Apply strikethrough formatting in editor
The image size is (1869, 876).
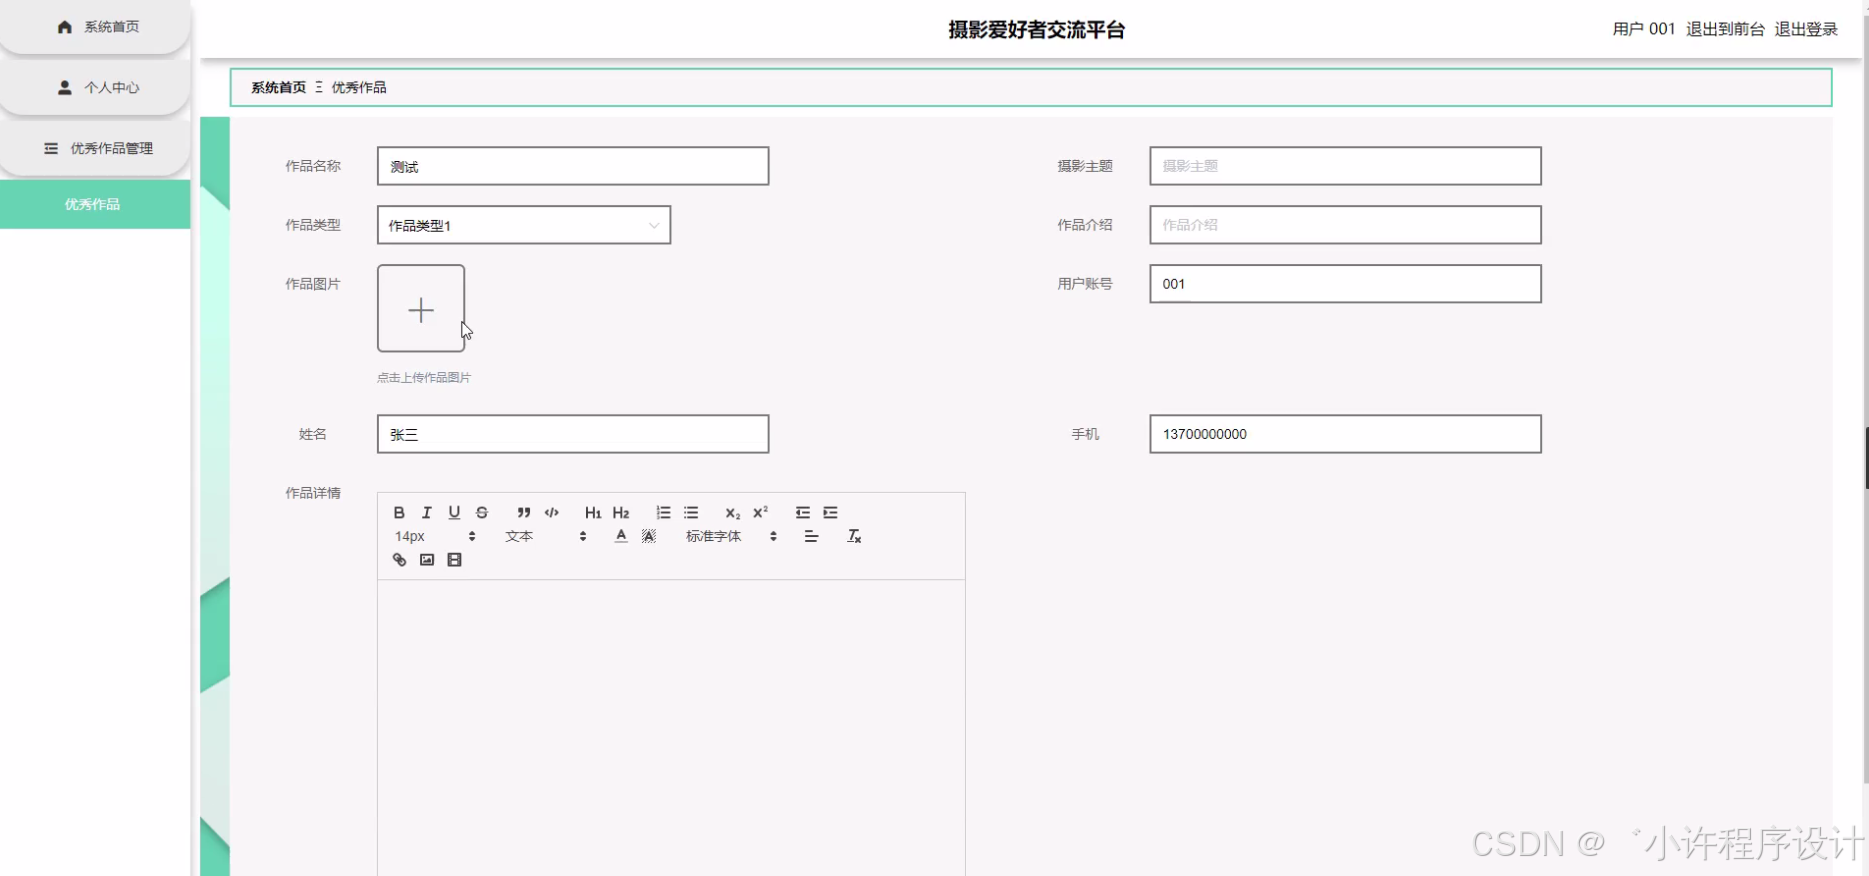coord(482,512)
